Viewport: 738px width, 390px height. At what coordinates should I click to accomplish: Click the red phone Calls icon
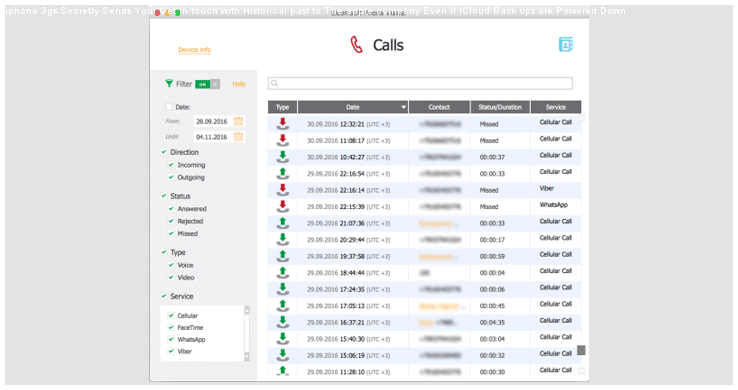click(x=356, y=45)
